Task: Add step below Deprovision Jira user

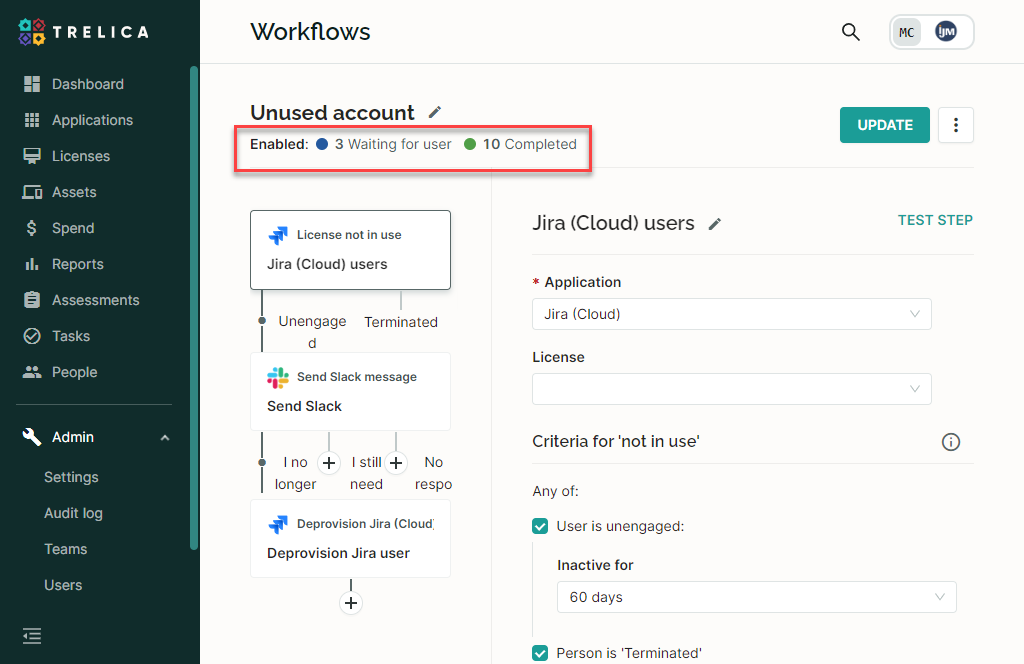Action: coord(351,603)
